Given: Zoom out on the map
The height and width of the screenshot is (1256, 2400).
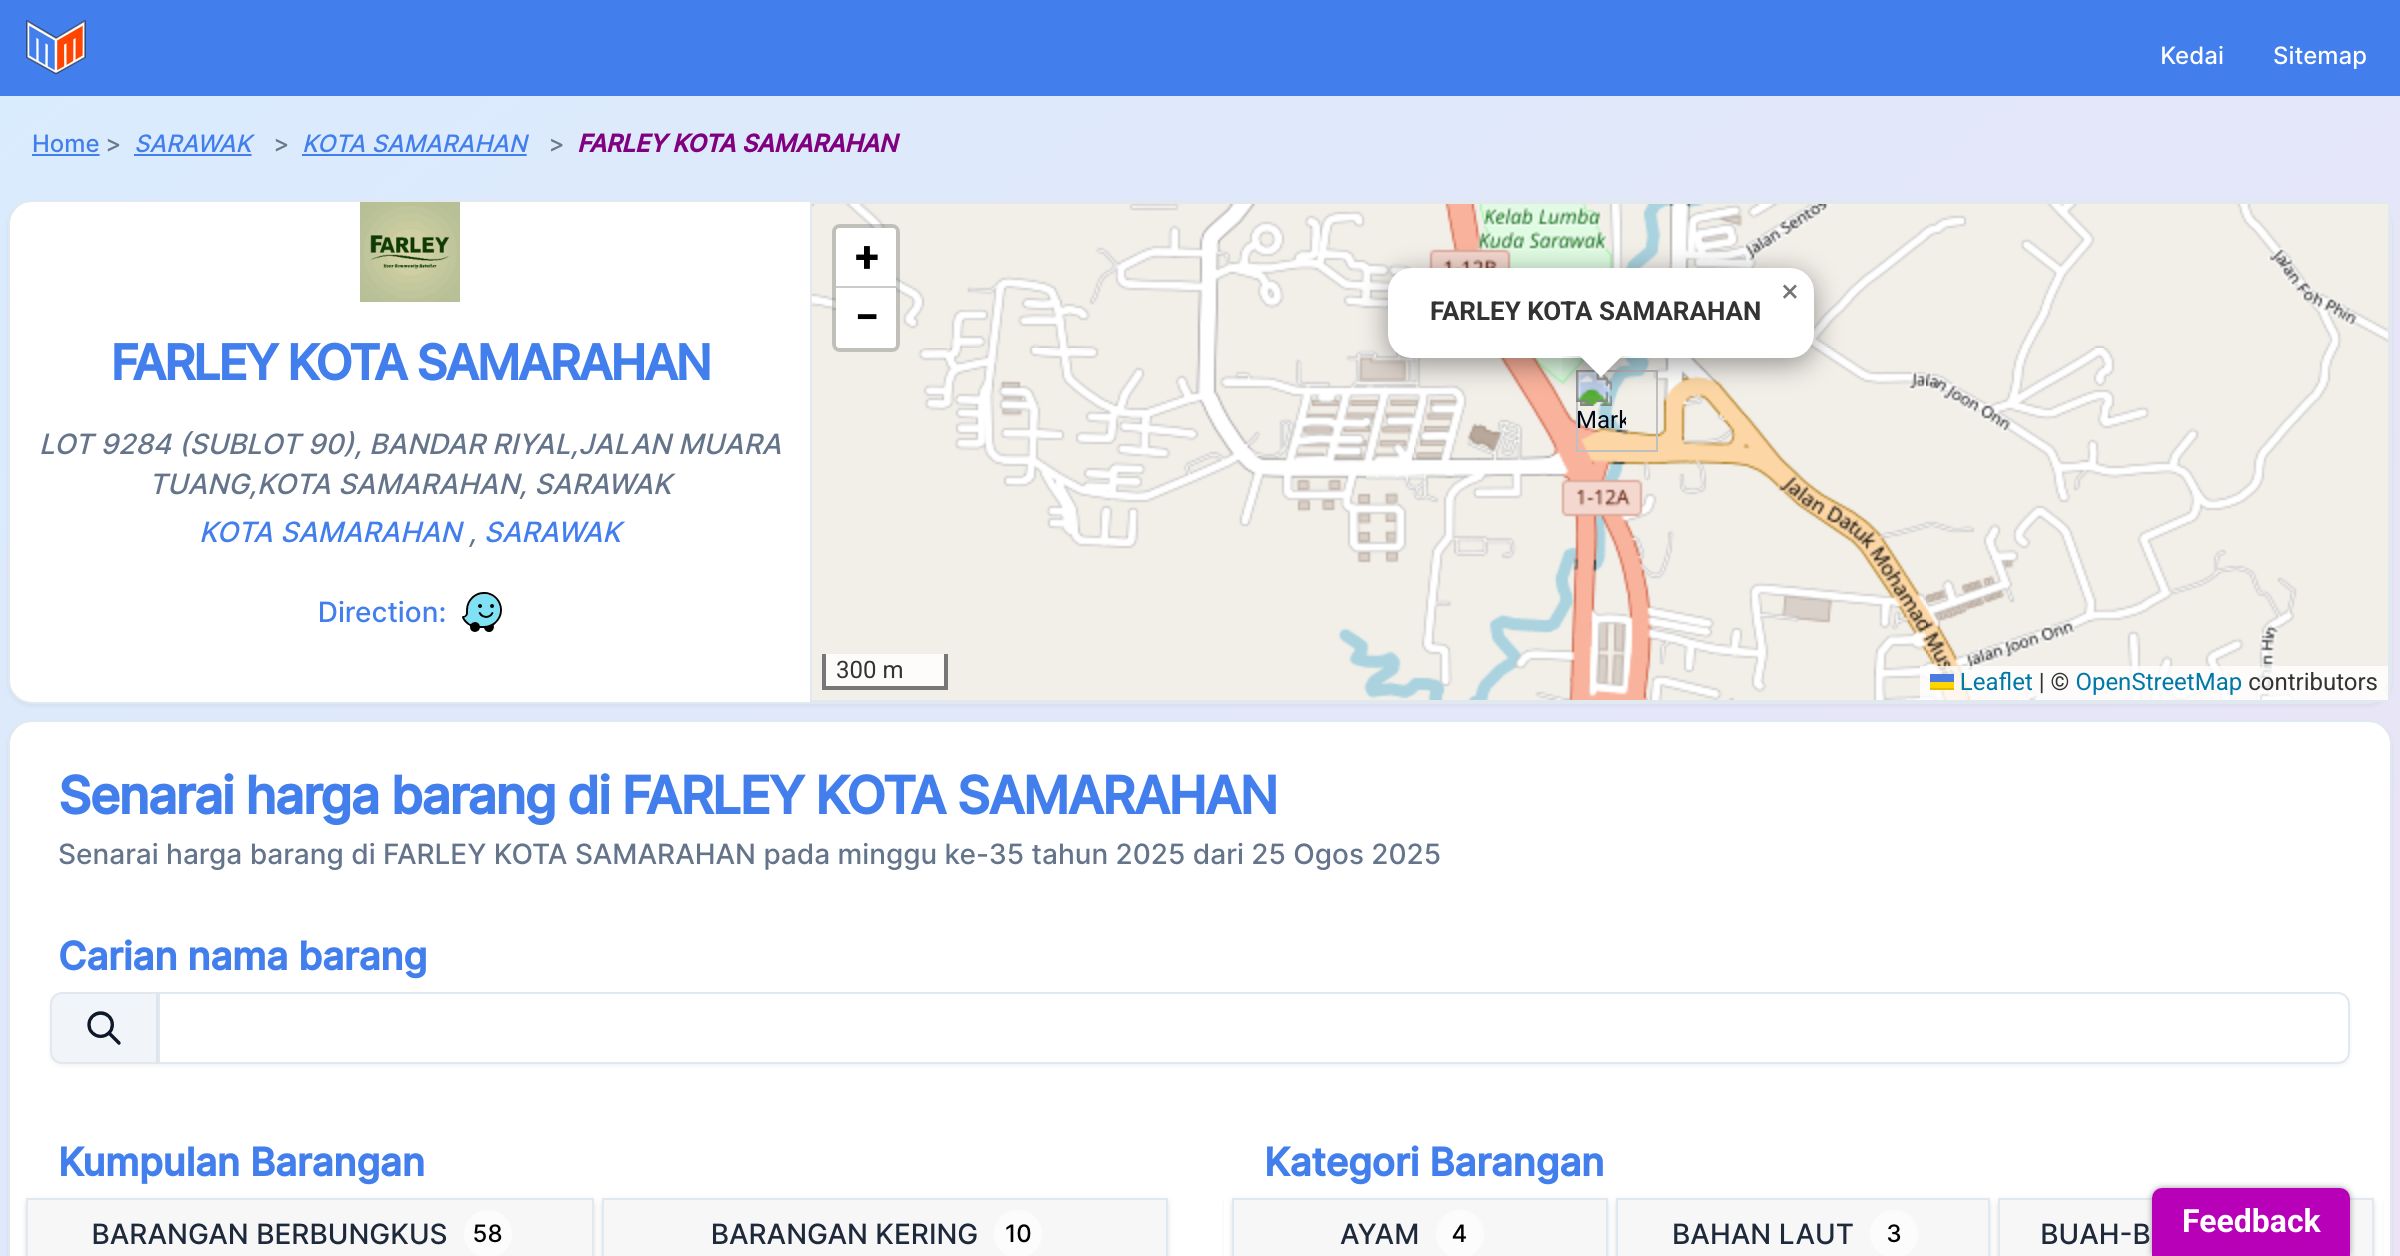Looking at the screenshot, I should [866, 317].
